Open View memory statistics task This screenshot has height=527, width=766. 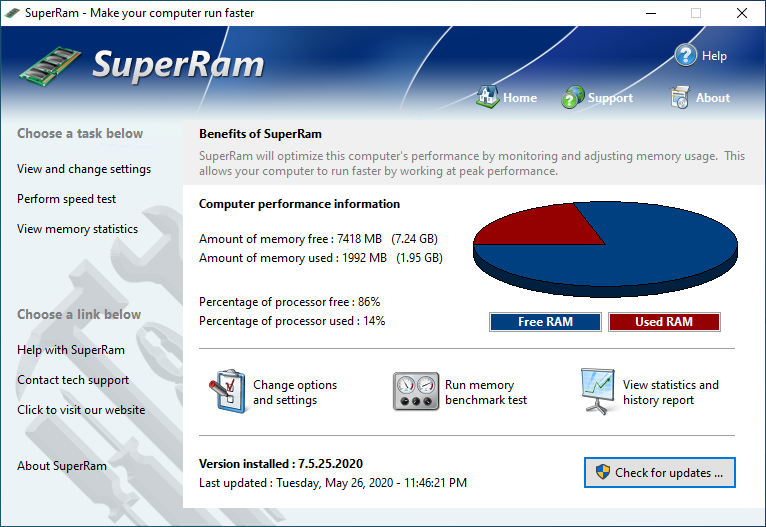pyautogui.click(x=78, y=229)
